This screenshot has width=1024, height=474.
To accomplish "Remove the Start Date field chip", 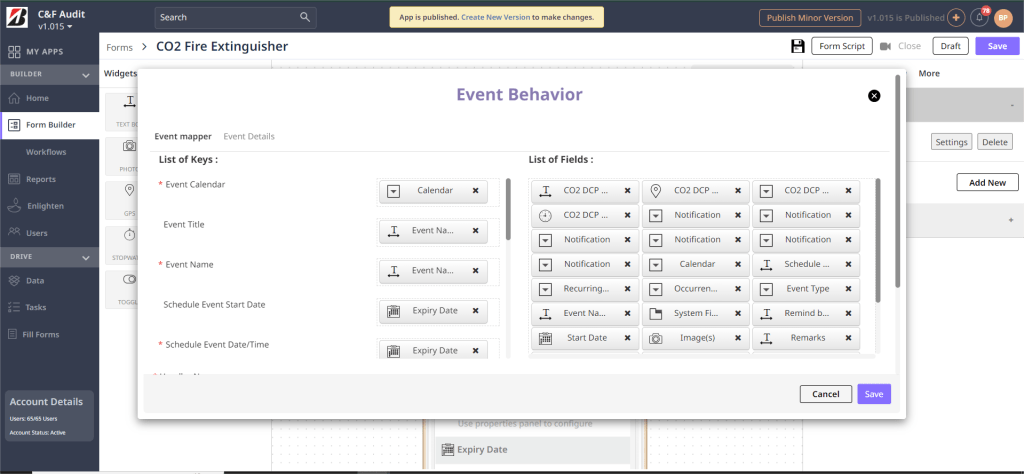I will (x=627, y=338).
